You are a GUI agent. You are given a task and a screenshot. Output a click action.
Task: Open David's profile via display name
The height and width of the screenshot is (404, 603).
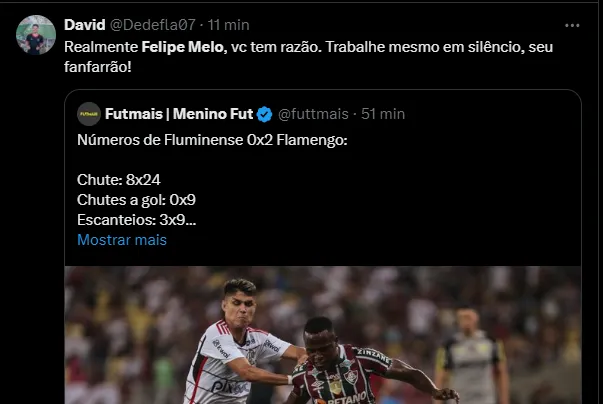[x=82, y=24]
